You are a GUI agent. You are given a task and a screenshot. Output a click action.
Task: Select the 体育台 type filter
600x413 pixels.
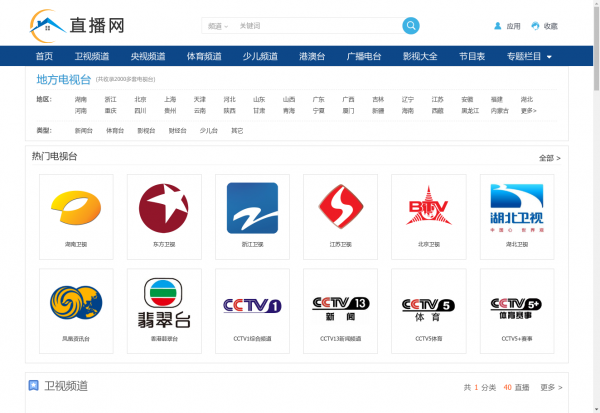[x=115, y=131]
